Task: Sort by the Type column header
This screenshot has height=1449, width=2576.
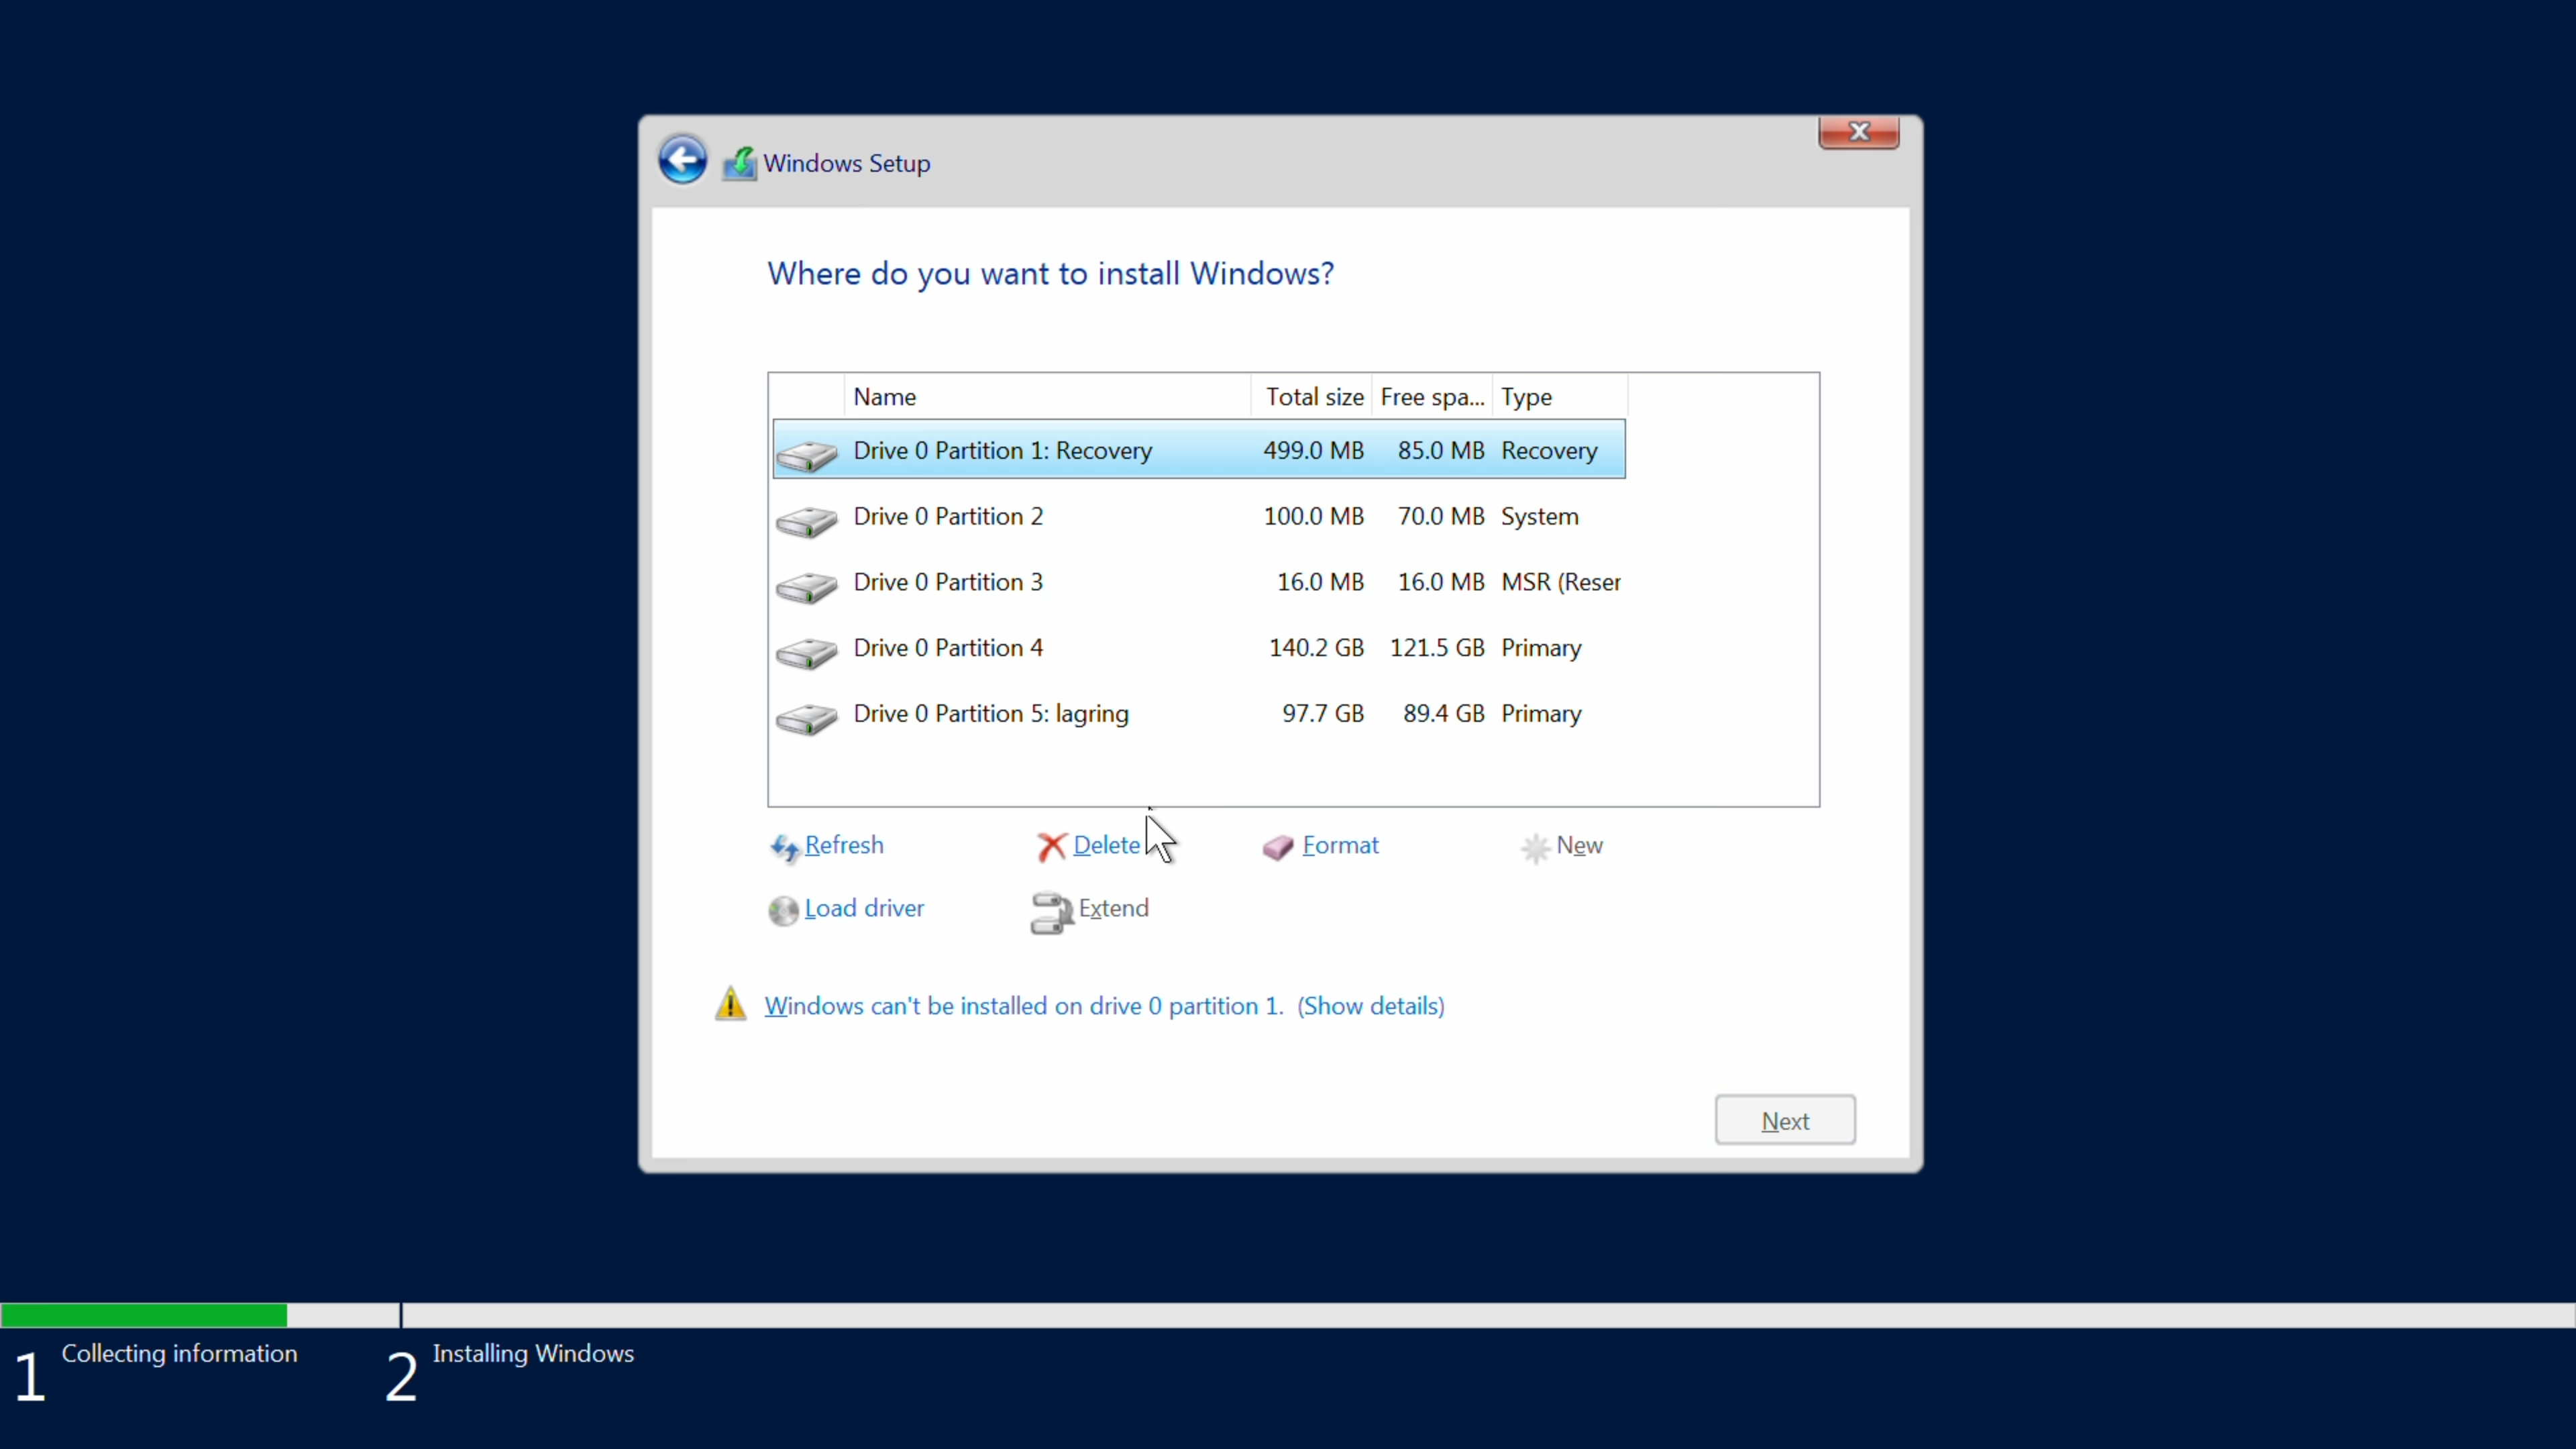Action: pyautogui.click(x=1560, y=397)
